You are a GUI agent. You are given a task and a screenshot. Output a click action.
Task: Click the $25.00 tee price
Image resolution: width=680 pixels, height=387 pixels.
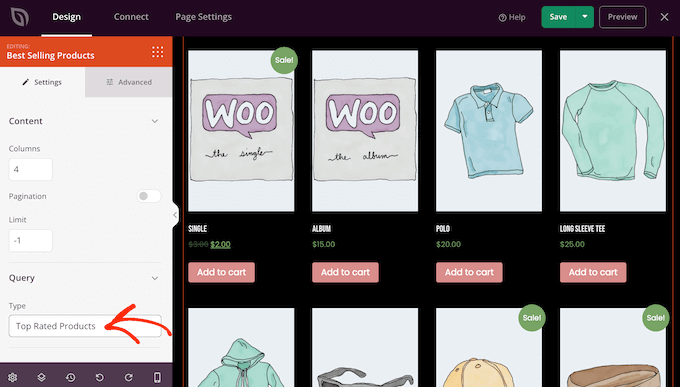(572, 244)
